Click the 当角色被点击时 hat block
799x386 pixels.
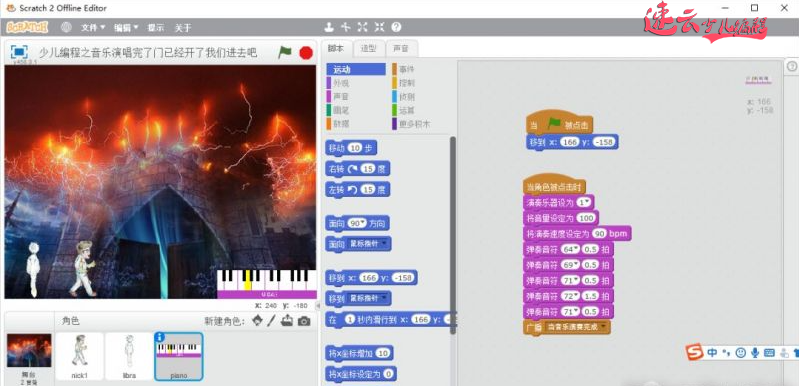(x=555, y=186)
